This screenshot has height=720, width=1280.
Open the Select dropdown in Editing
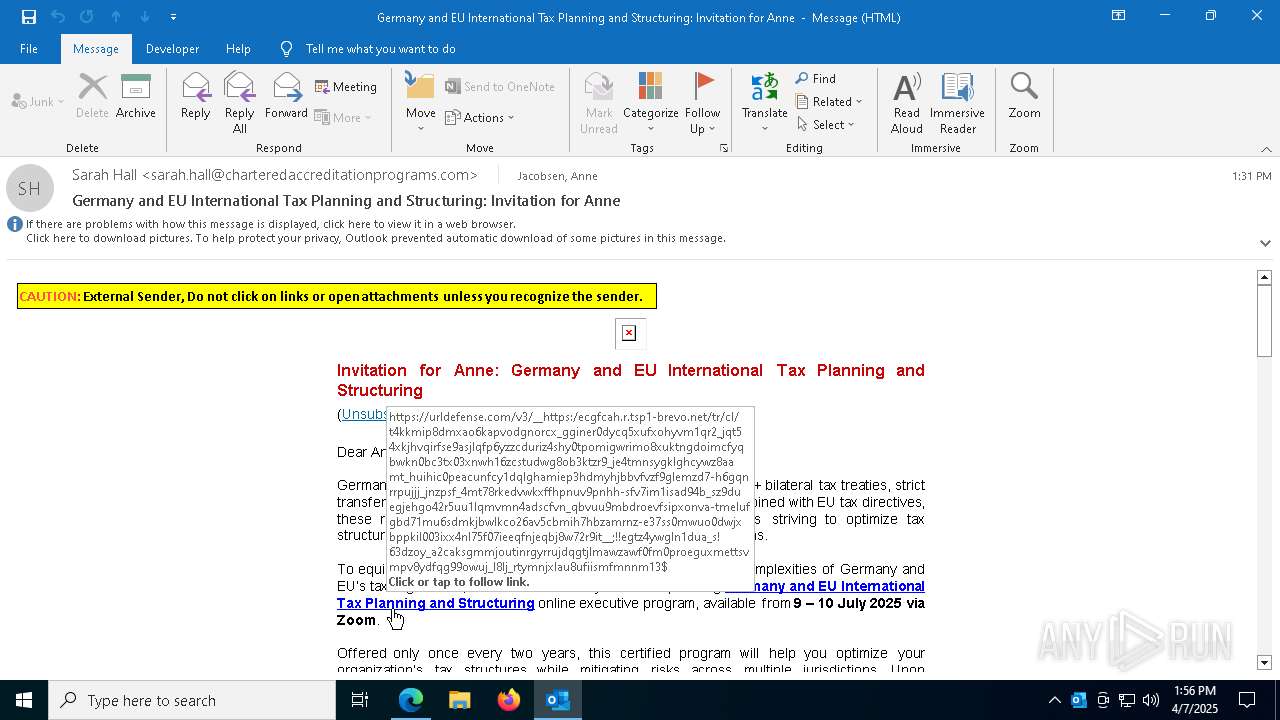pos(826,125)
